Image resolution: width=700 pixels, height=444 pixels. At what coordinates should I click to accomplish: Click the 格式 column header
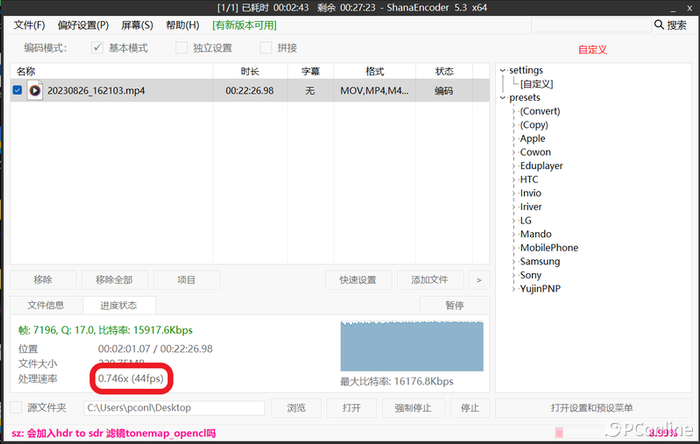[x=375, y=71]
